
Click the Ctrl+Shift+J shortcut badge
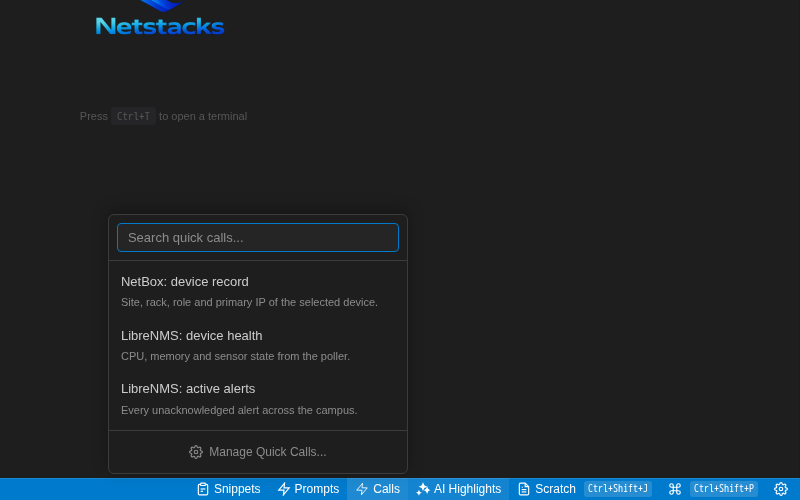[618, 489]
